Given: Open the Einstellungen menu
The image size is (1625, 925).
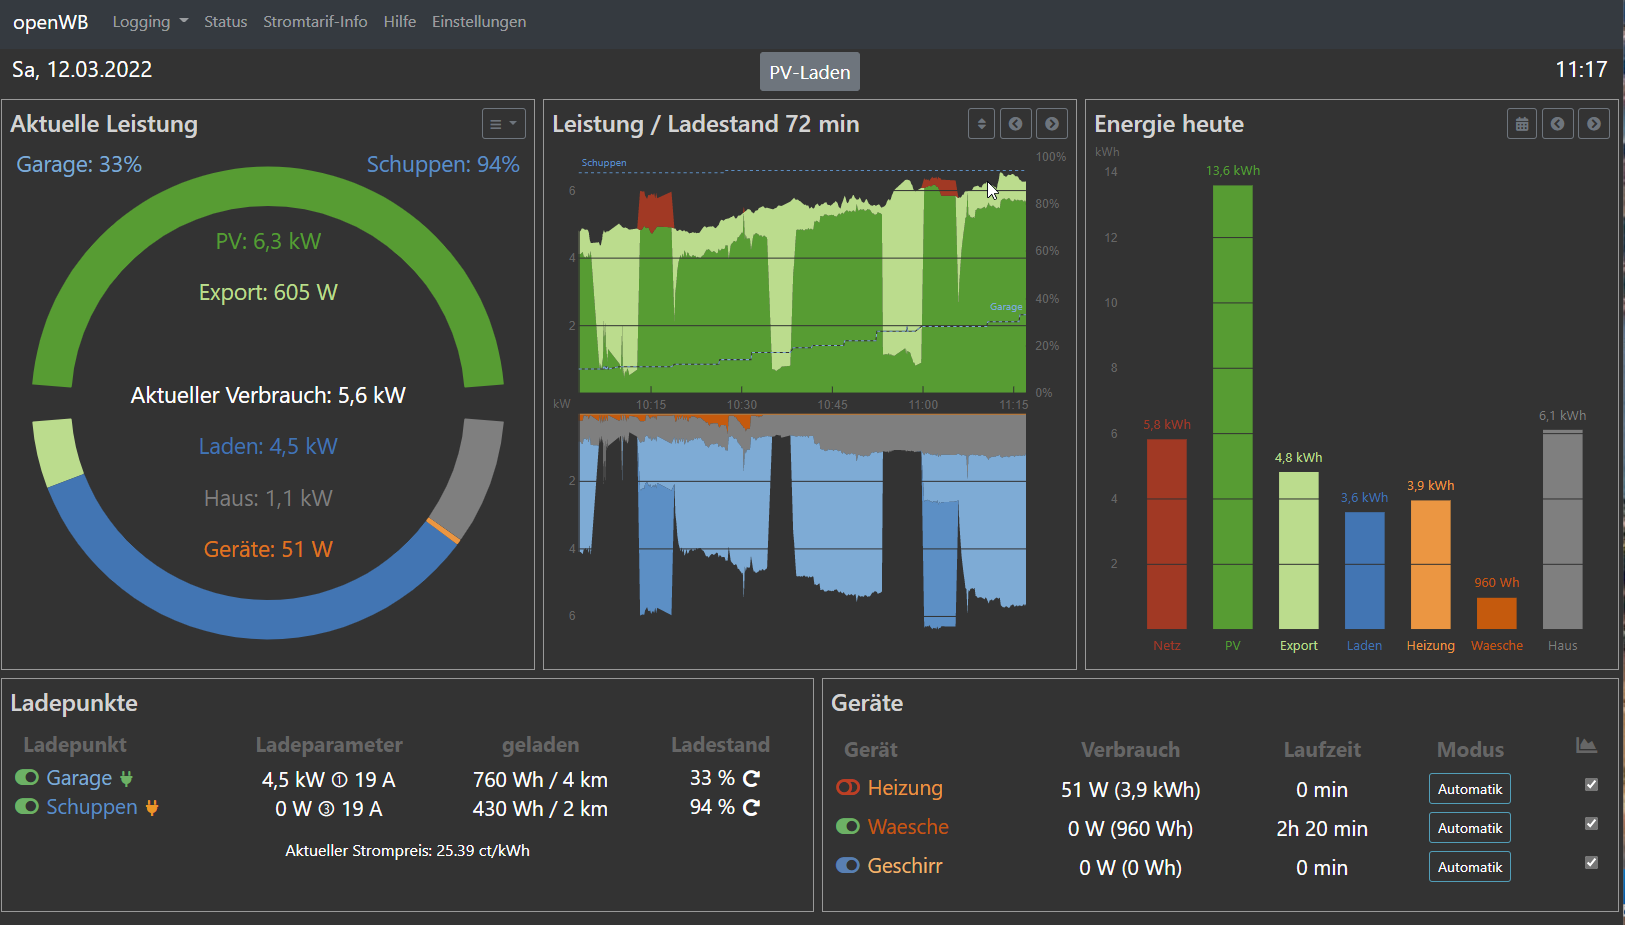Looking at the screenshot, I should pos(479,22).
